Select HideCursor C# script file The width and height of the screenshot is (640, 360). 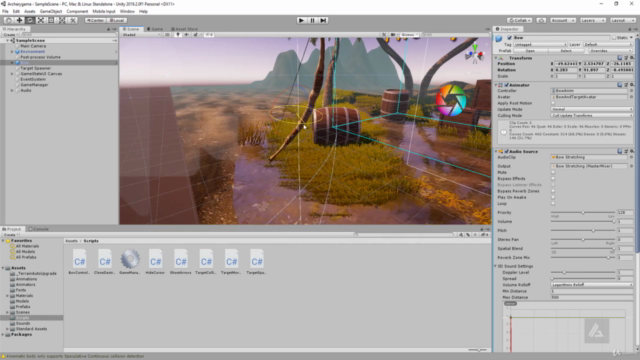(x=156, y=262)
